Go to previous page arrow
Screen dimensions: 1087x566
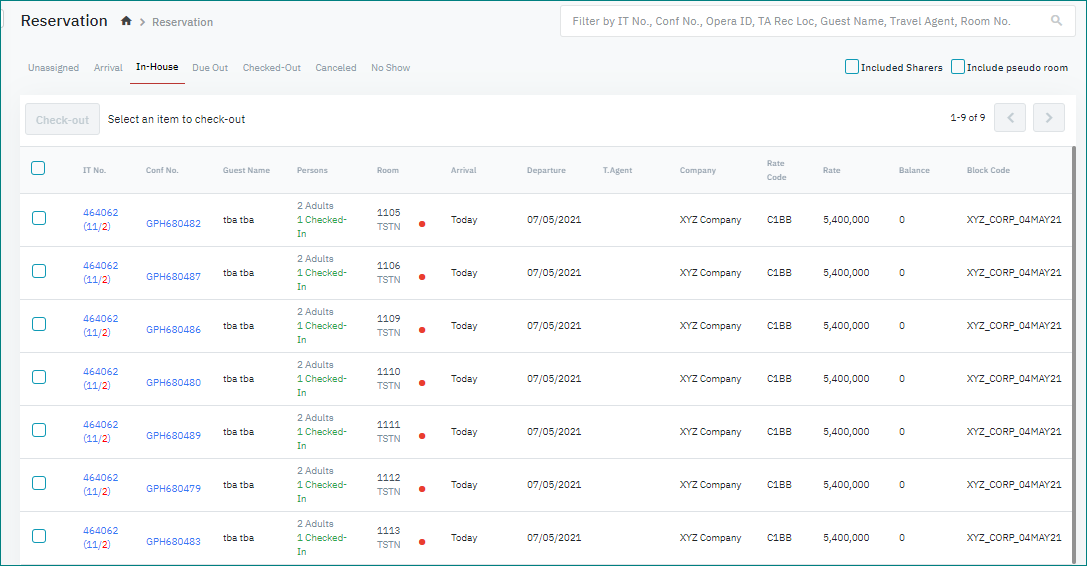1010,118
